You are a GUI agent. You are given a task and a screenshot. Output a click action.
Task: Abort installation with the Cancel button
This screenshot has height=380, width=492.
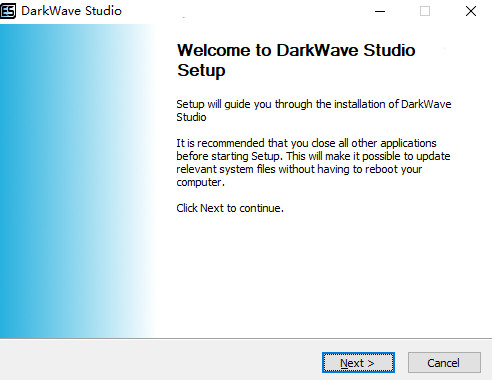tap(444, 363)
